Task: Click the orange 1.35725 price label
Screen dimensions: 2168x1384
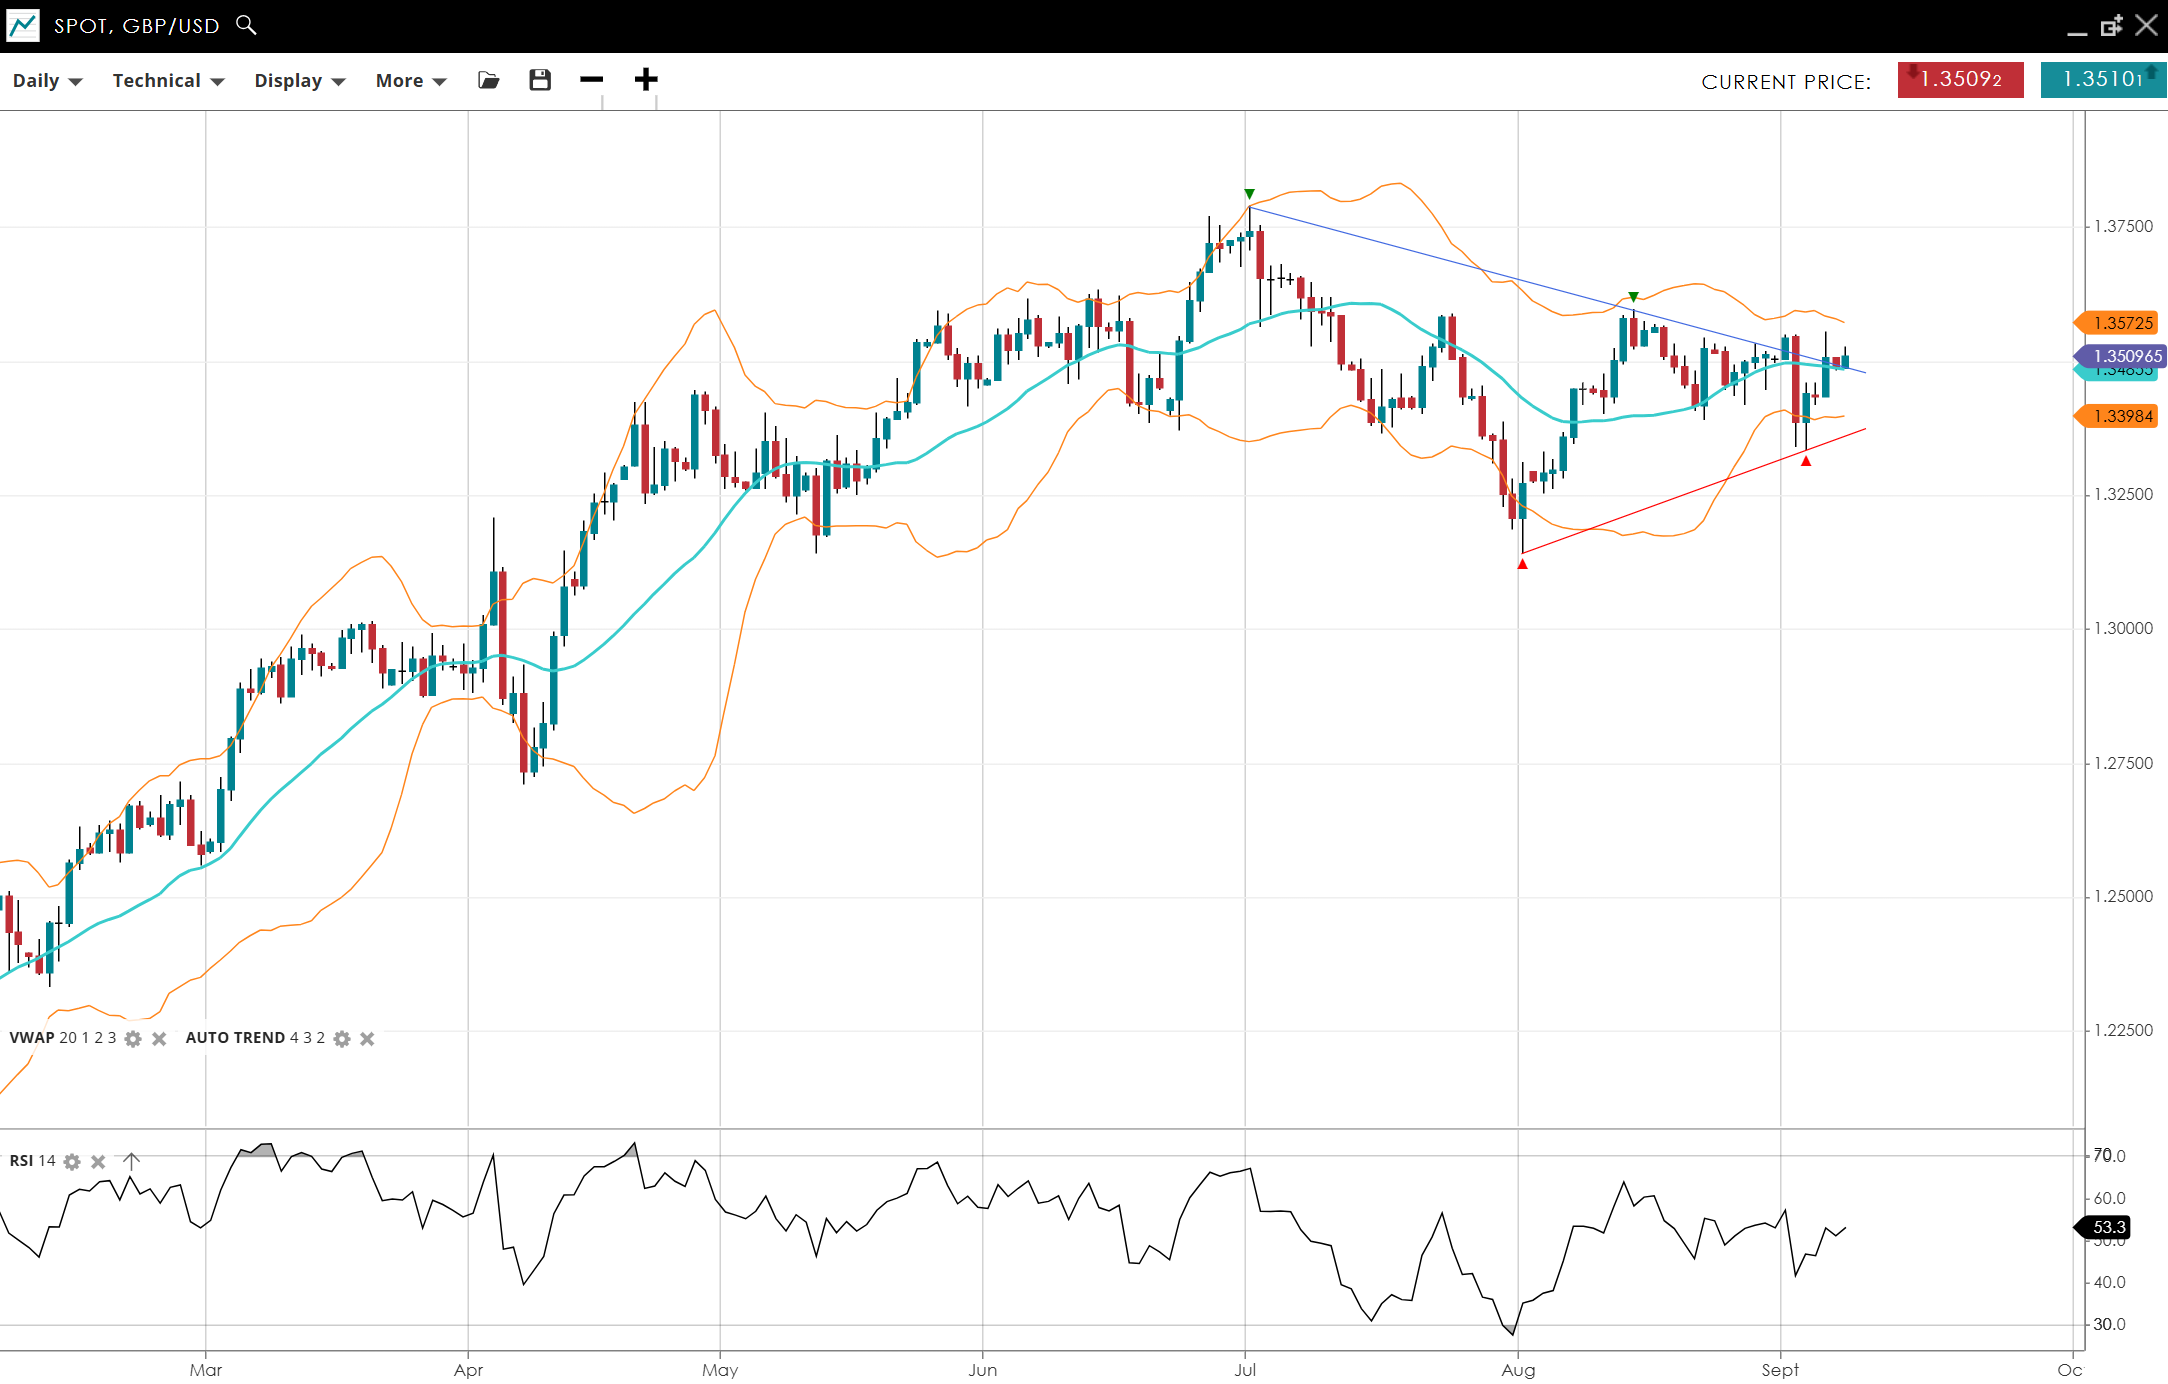Action: point(2122,323)
